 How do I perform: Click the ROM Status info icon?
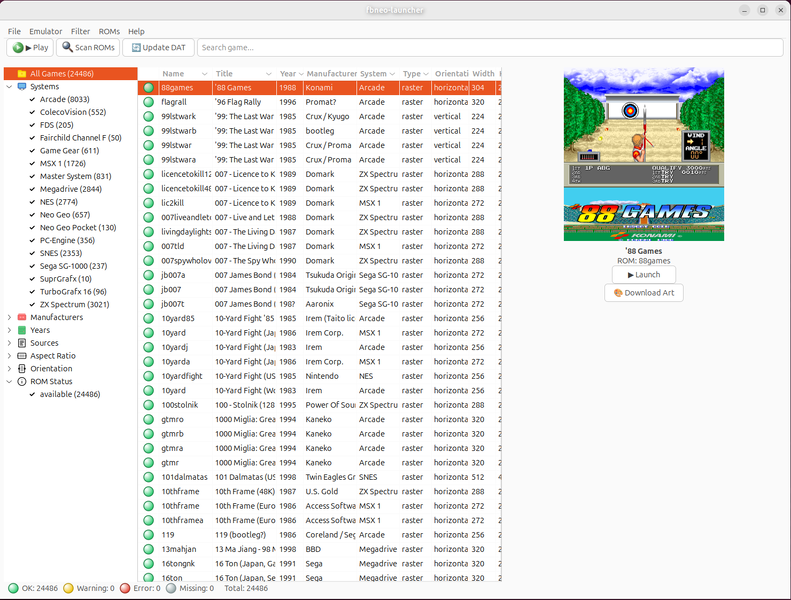(x=22, y=381)
